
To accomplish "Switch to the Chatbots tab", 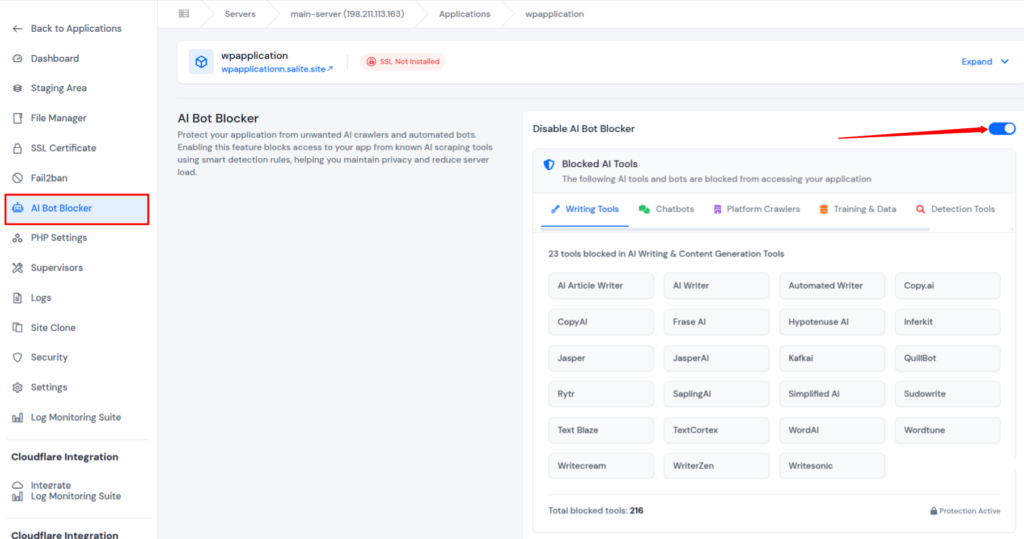I will 666,209.
